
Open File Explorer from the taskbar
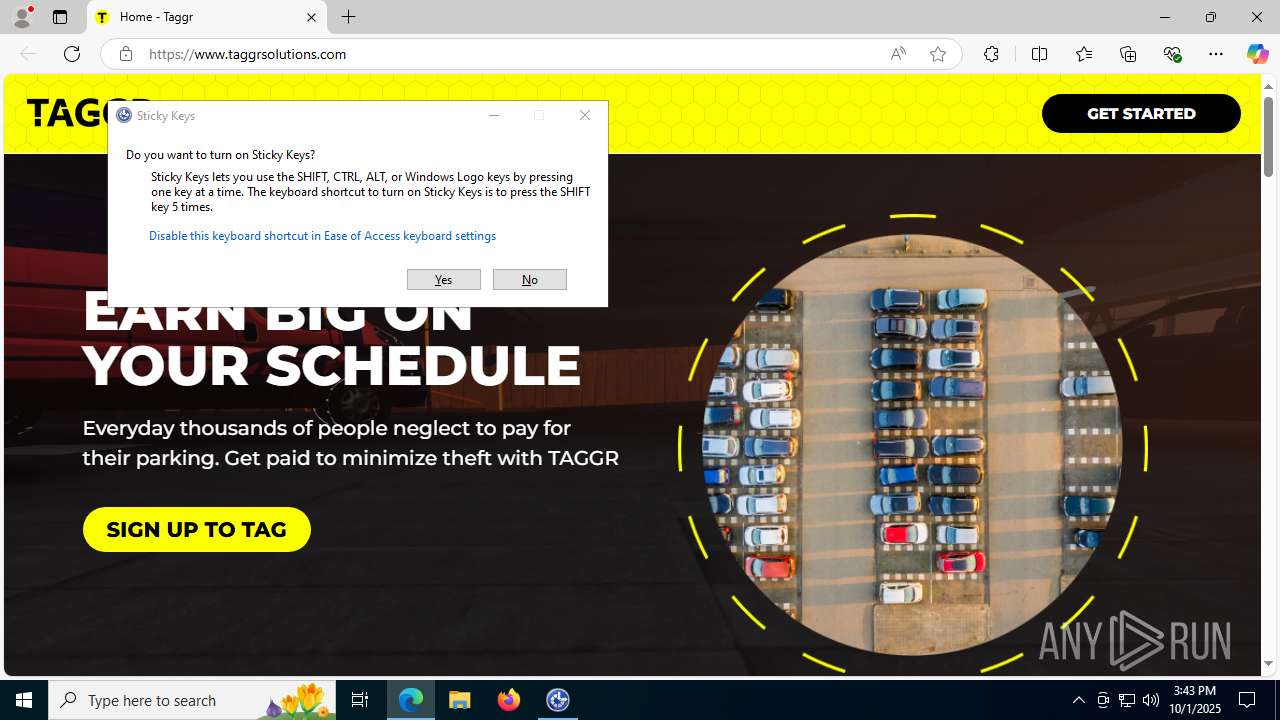coord(460,700)
